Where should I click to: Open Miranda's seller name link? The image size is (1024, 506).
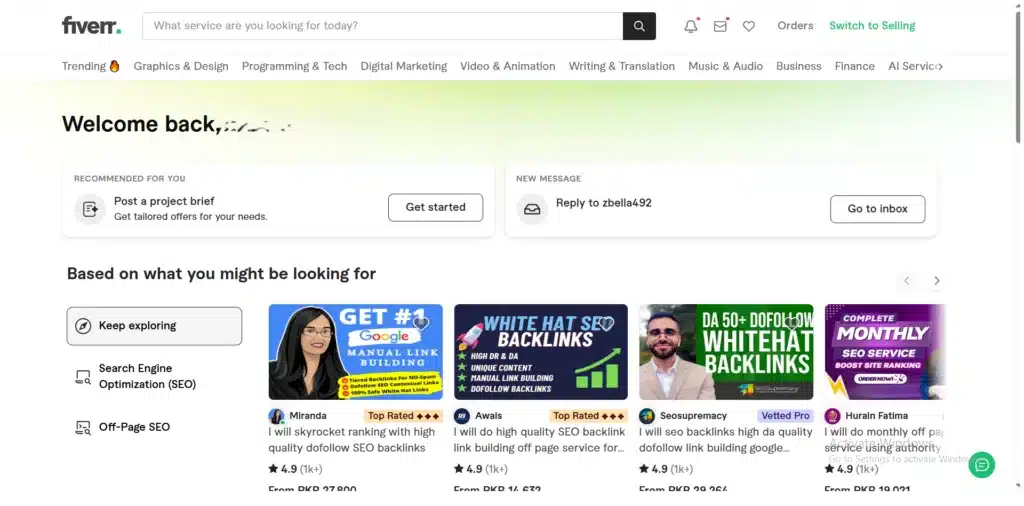click(x=308, y=416)
